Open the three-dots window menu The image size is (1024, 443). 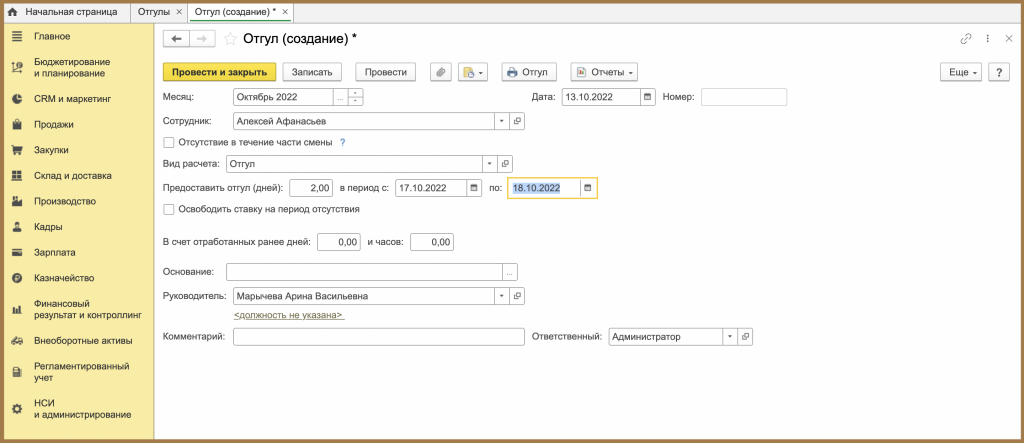point(988,39)
